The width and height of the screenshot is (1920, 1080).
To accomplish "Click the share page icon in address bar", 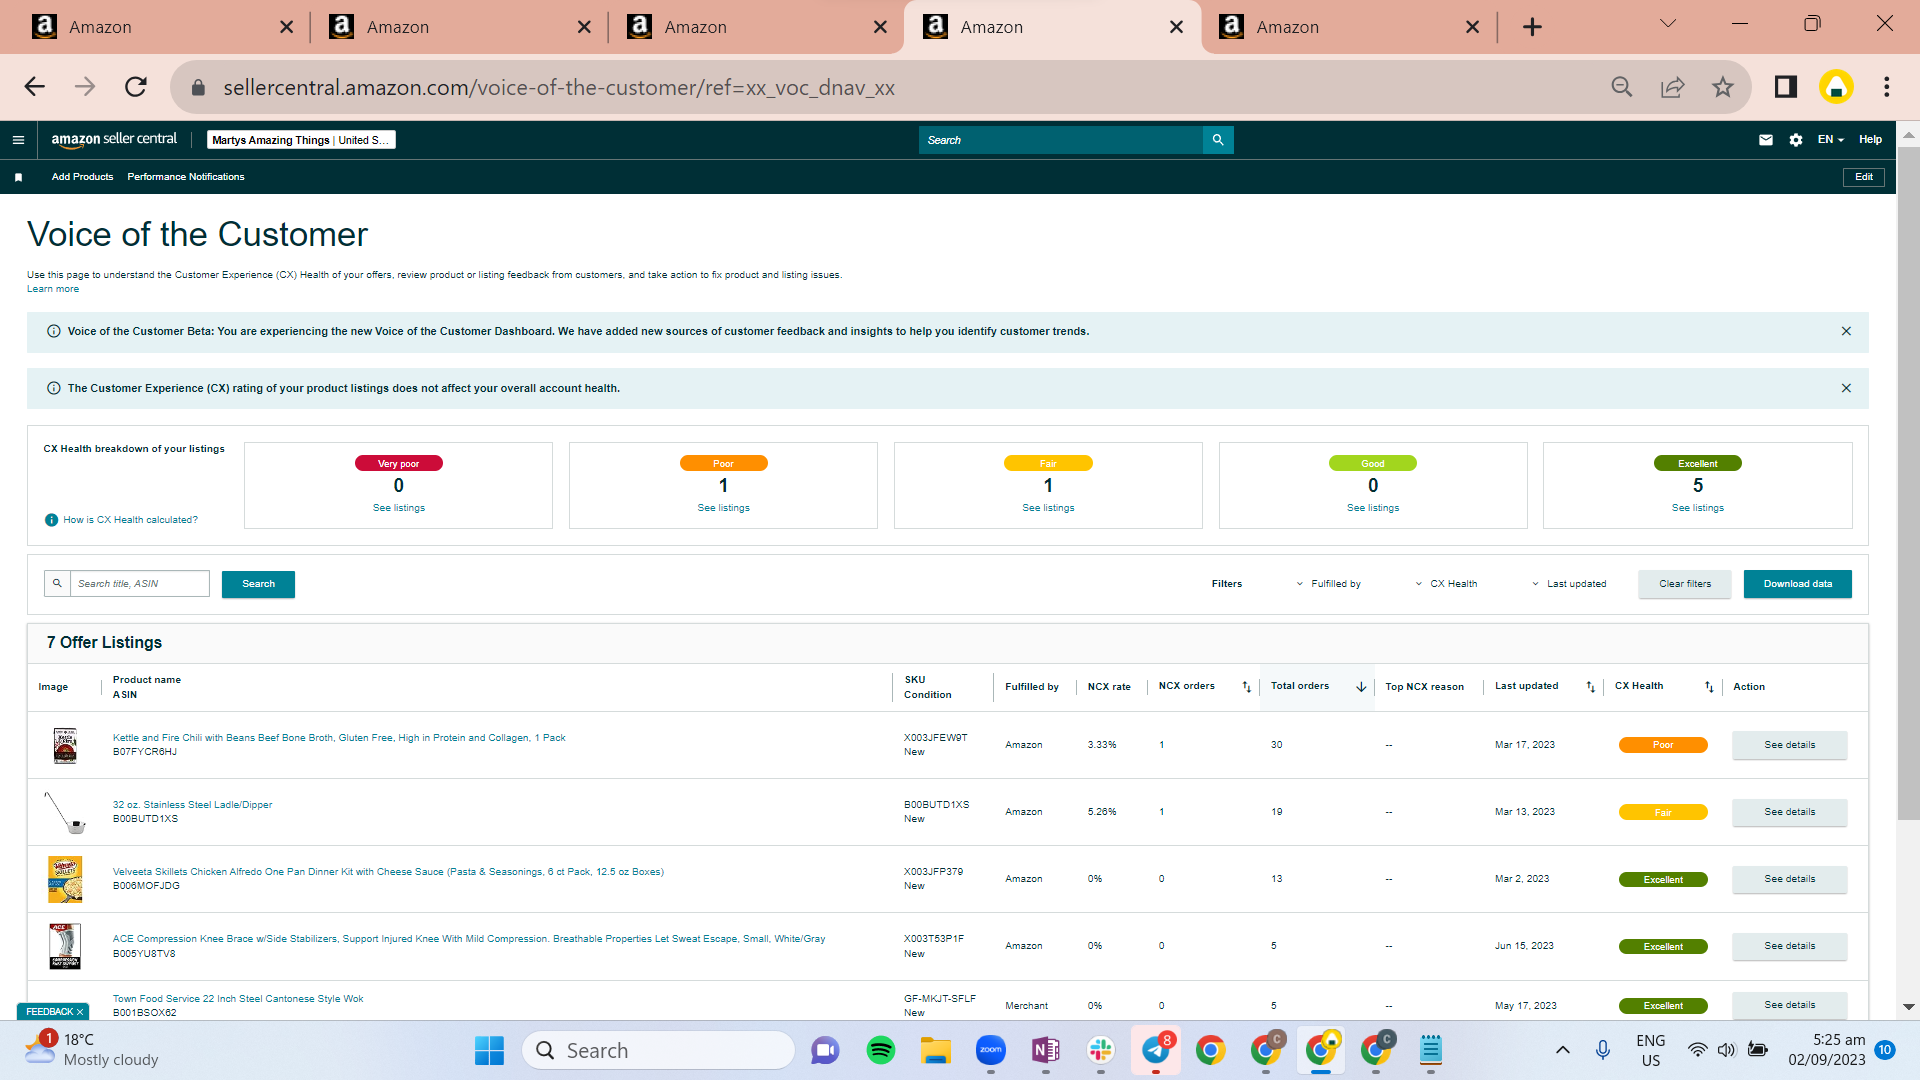I will [1672, 87].
